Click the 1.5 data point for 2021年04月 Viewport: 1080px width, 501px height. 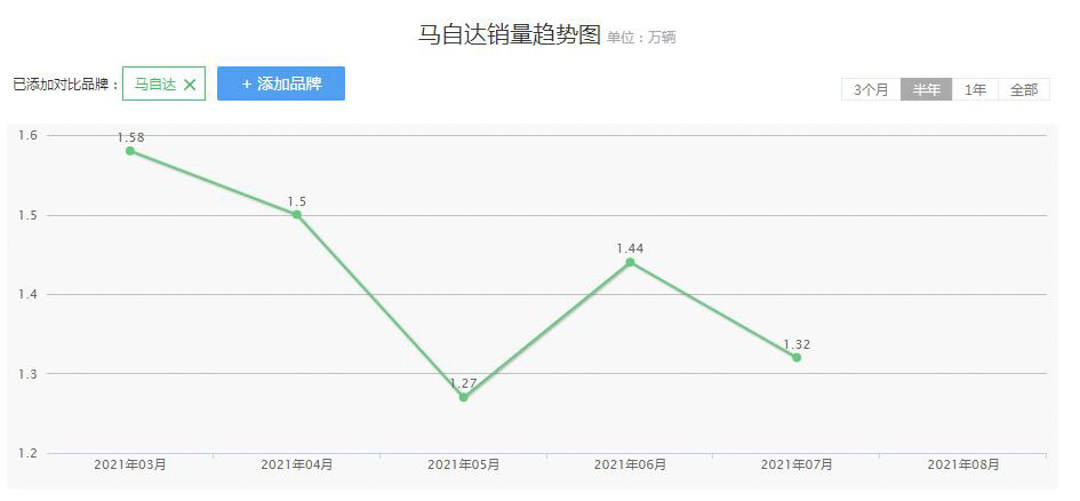point(297,214)
